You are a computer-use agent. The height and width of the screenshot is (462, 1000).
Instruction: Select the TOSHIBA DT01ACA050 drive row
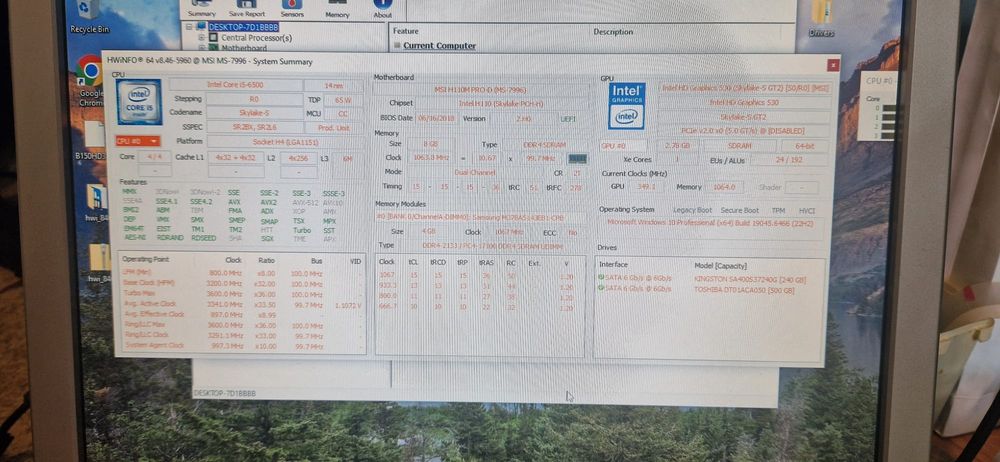click(x=709, y=289)
